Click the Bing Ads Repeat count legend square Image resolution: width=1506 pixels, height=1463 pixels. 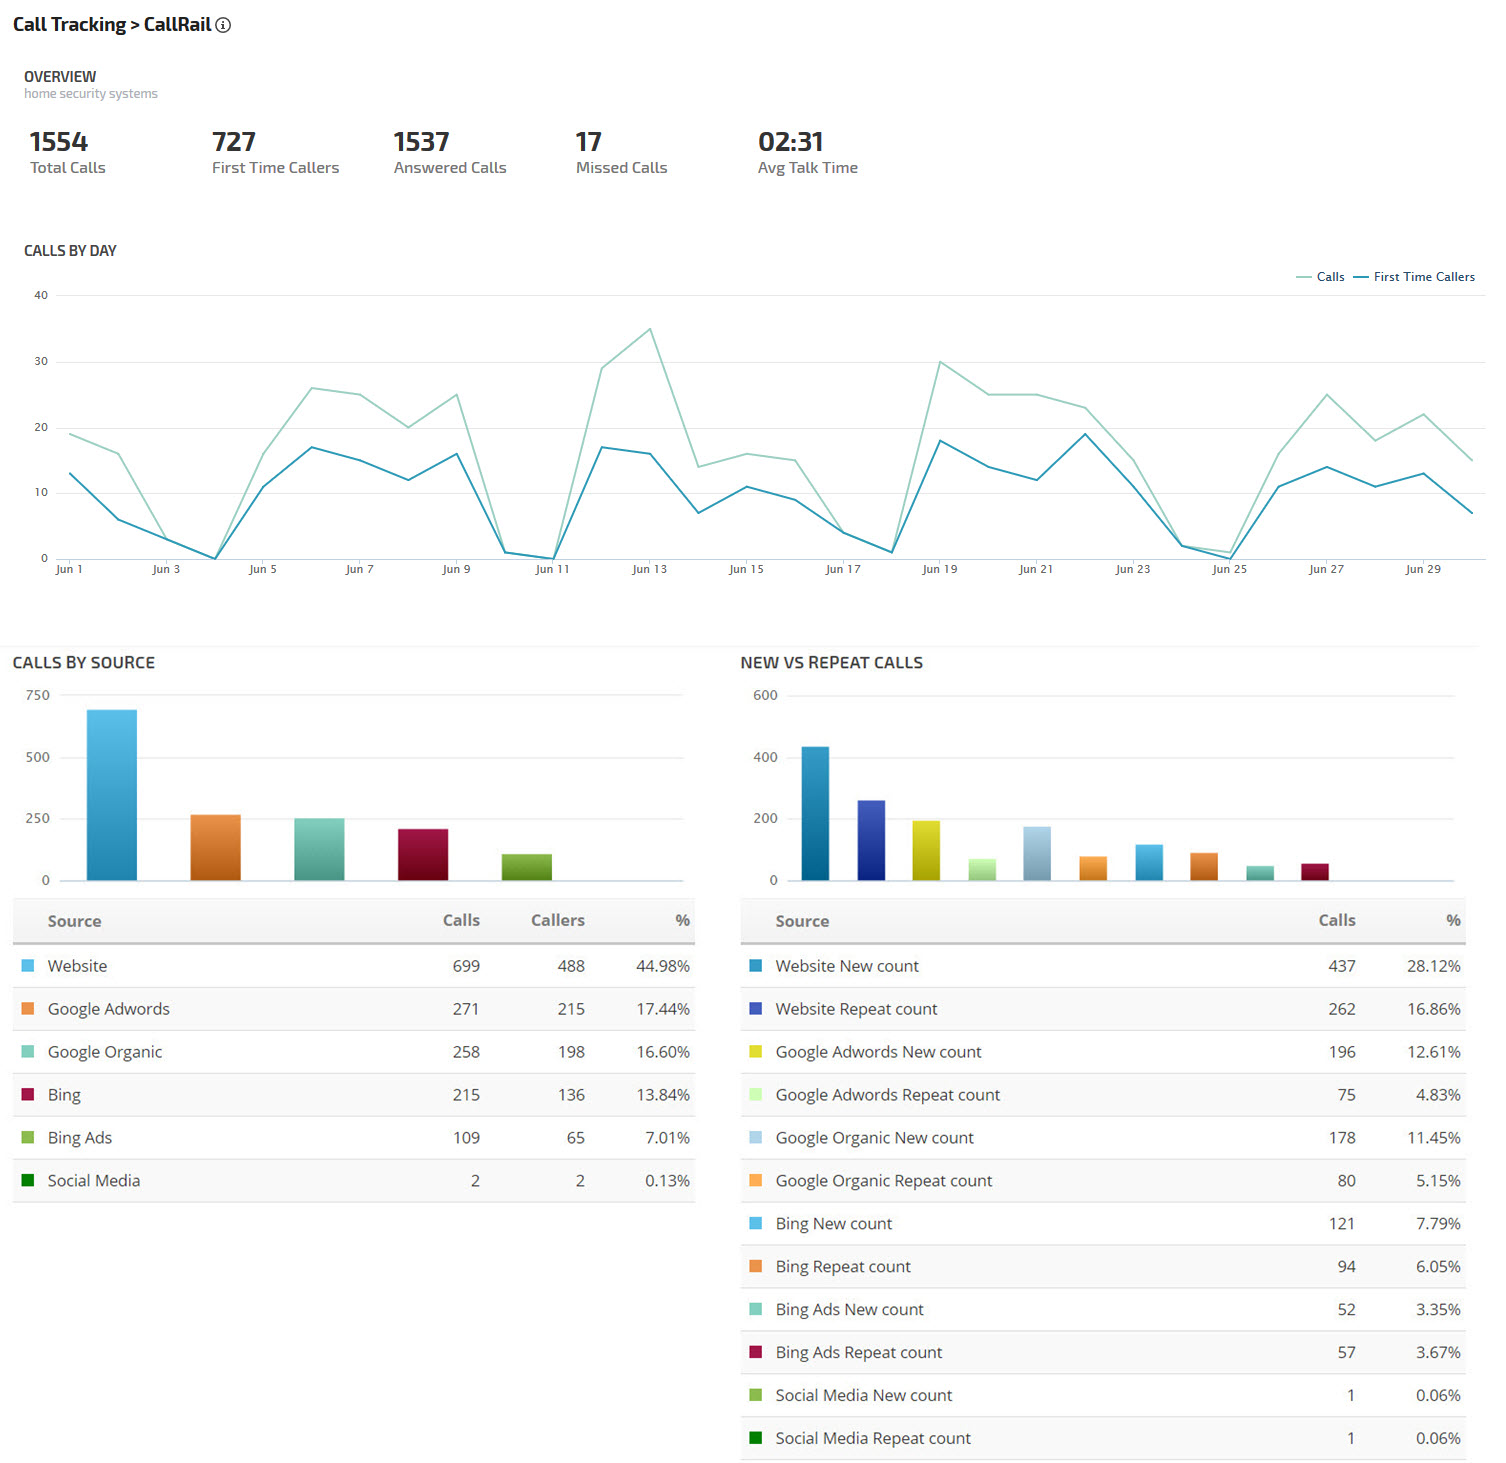click(x=756, y=1352)
